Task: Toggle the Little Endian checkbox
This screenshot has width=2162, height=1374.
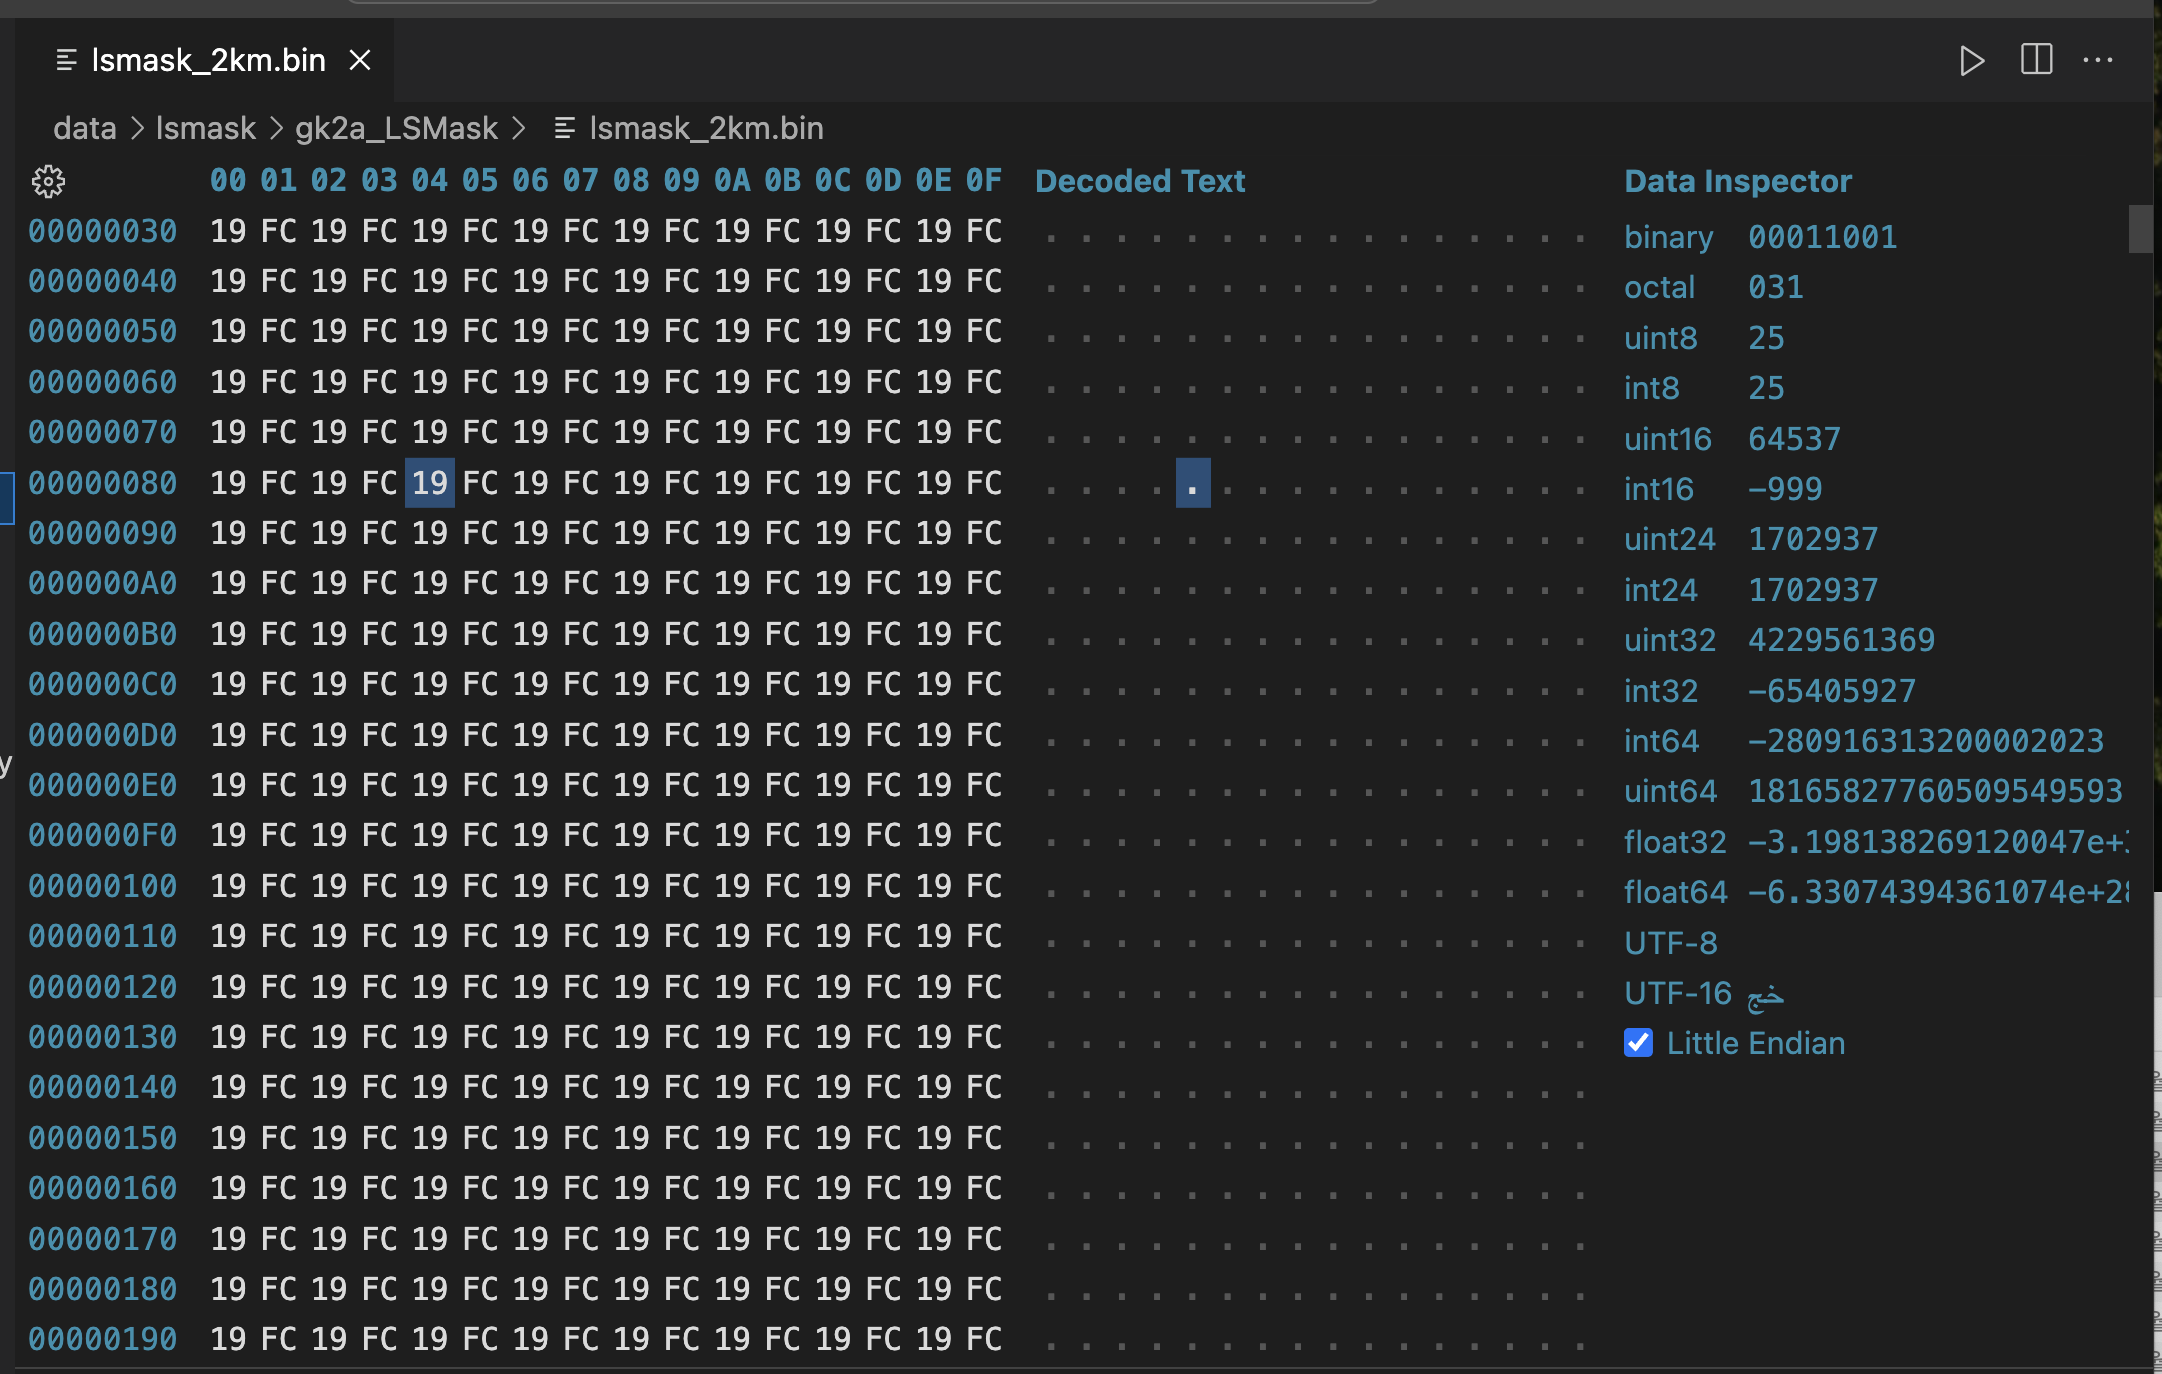Action: [1638, 1043]
